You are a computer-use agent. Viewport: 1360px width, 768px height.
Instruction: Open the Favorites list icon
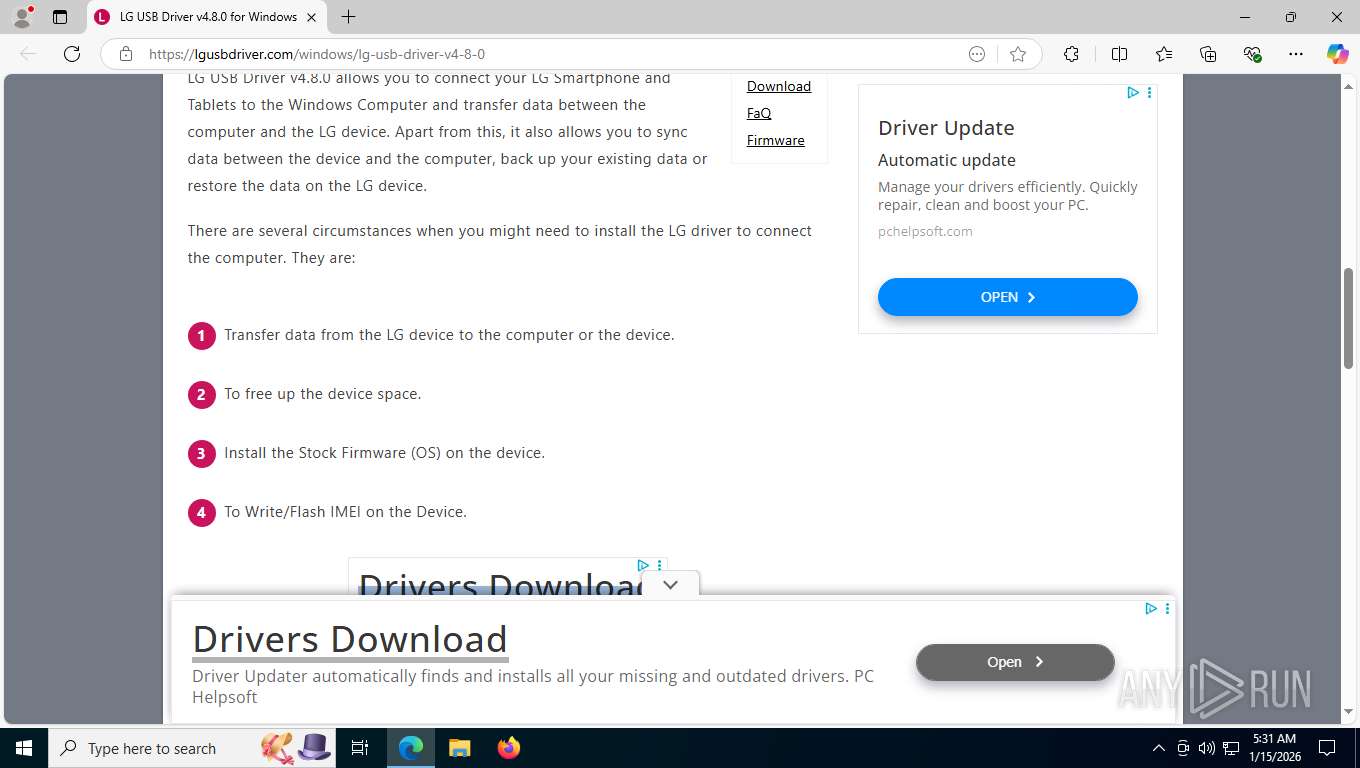coord(1164,54)
